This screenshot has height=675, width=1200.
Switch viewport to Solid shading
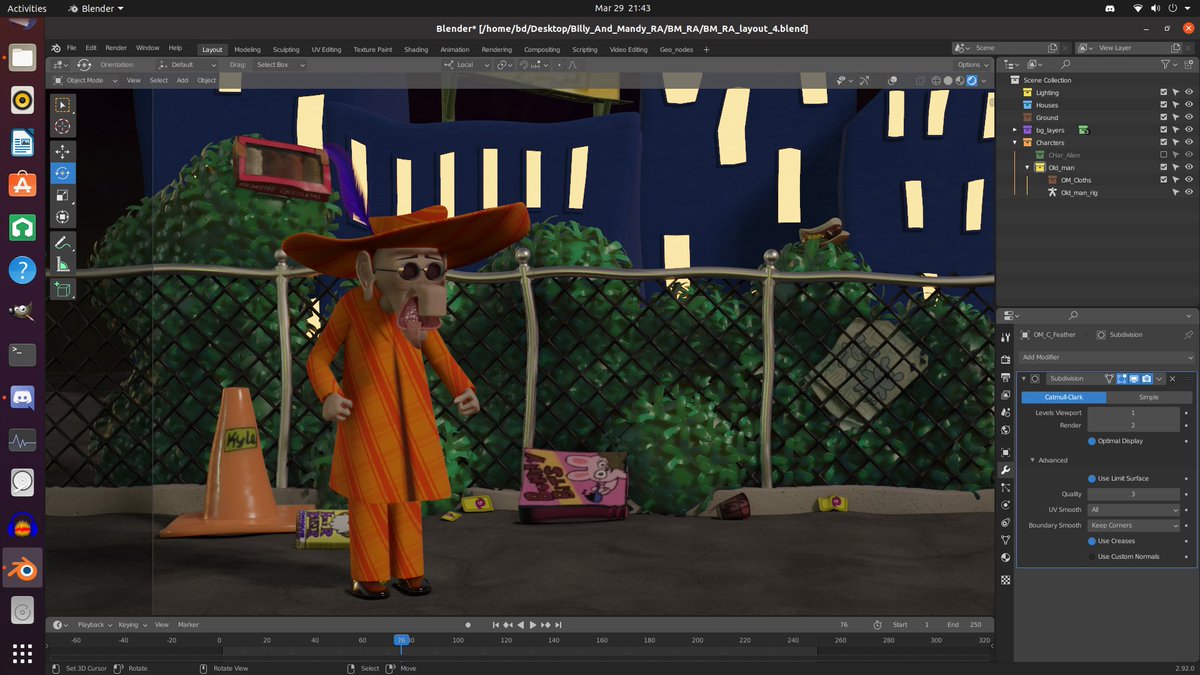point(948,80)
